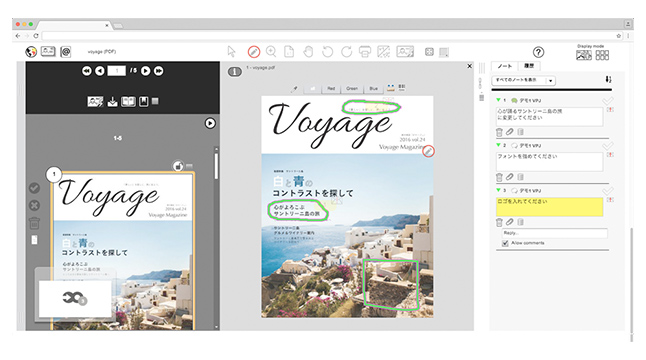
Task: Open the show all notes dropdown
Action: pyautogui.click(x=524, y=80)
